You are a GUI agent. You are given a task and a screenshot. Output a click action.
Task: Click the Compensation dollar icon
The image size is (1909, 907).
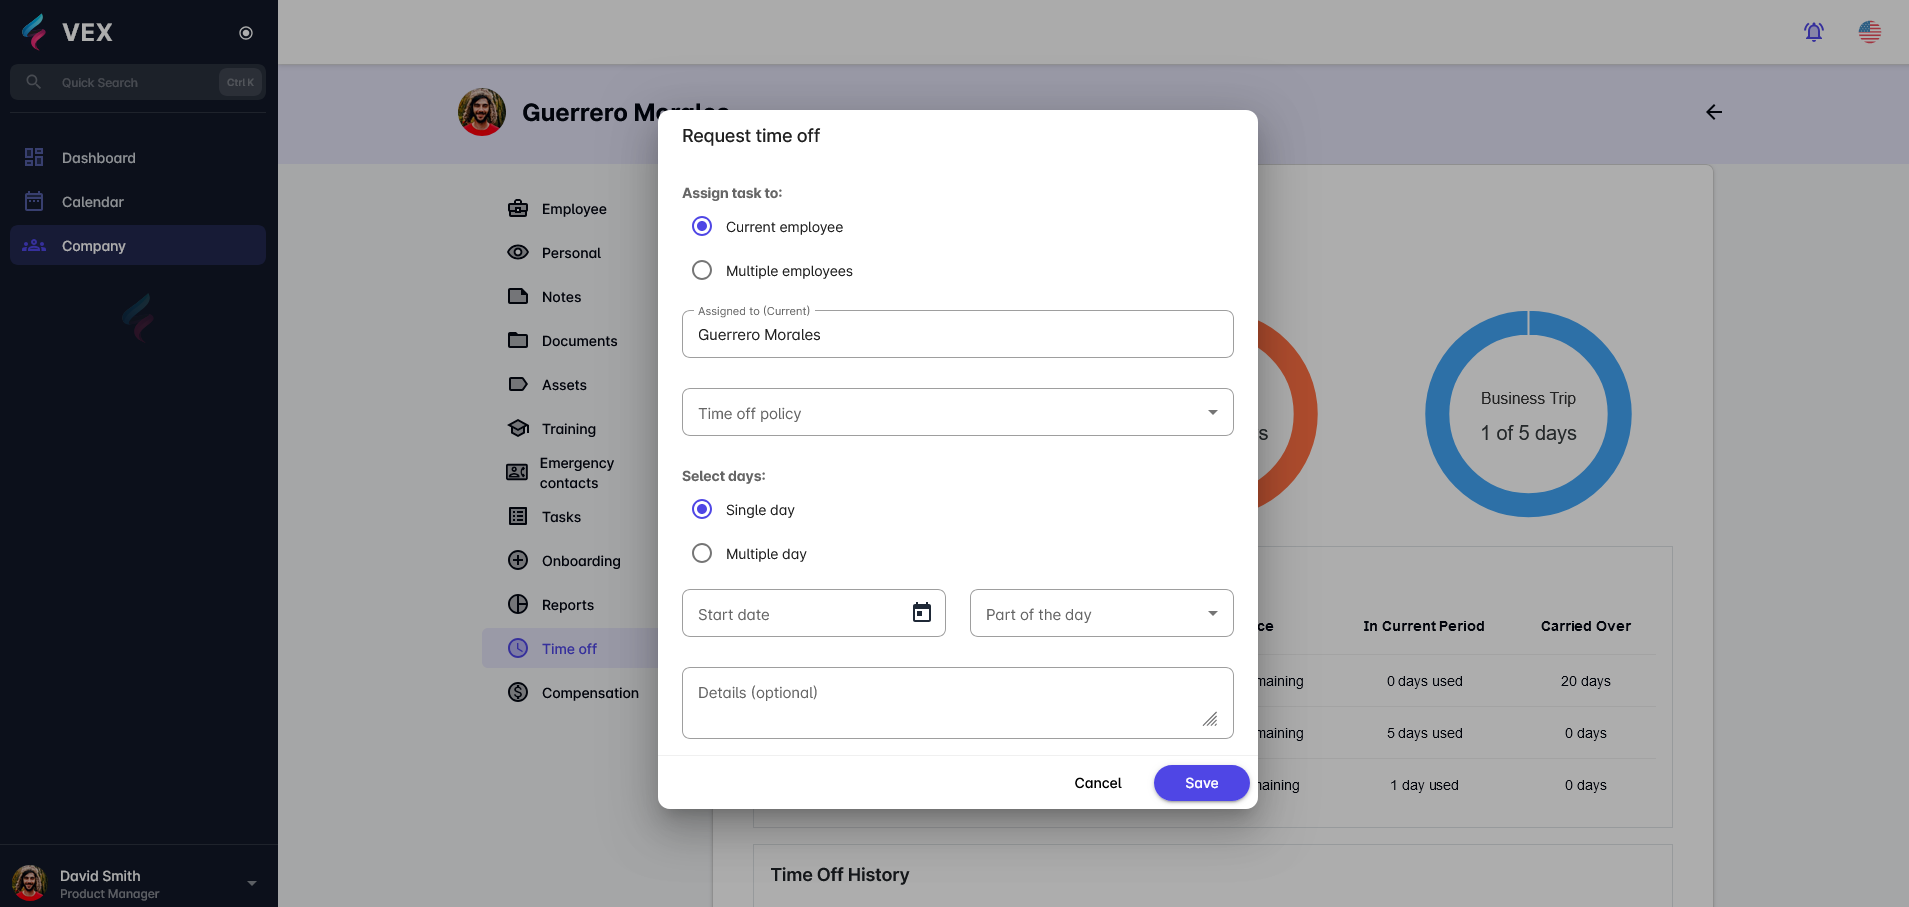click(518, 692)
